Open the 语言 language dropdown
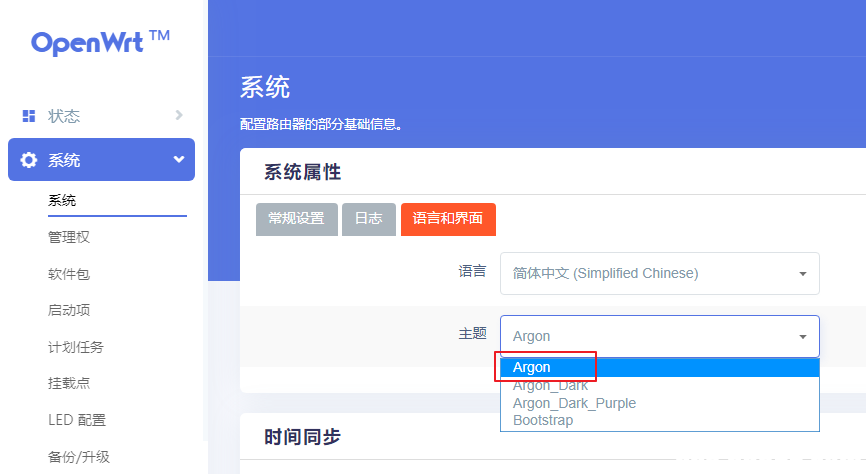 click(x=659, y=273)
